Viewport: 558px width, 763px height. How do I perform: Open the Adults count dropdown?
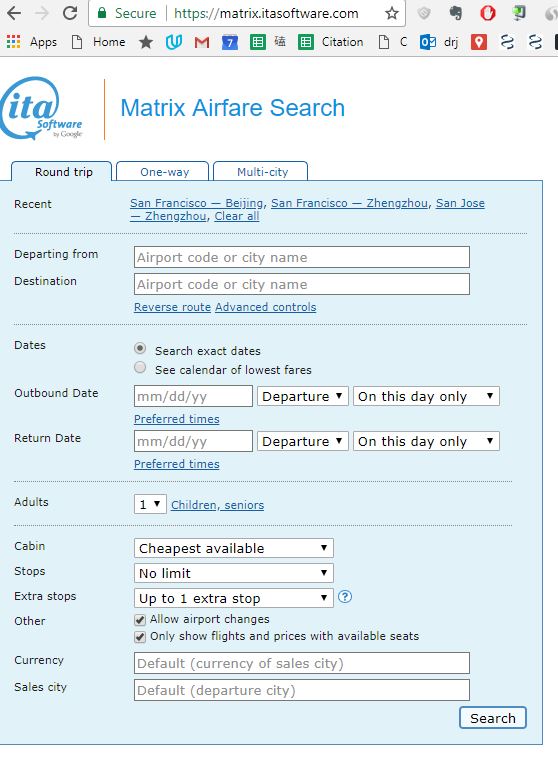(x=150, y=504)
